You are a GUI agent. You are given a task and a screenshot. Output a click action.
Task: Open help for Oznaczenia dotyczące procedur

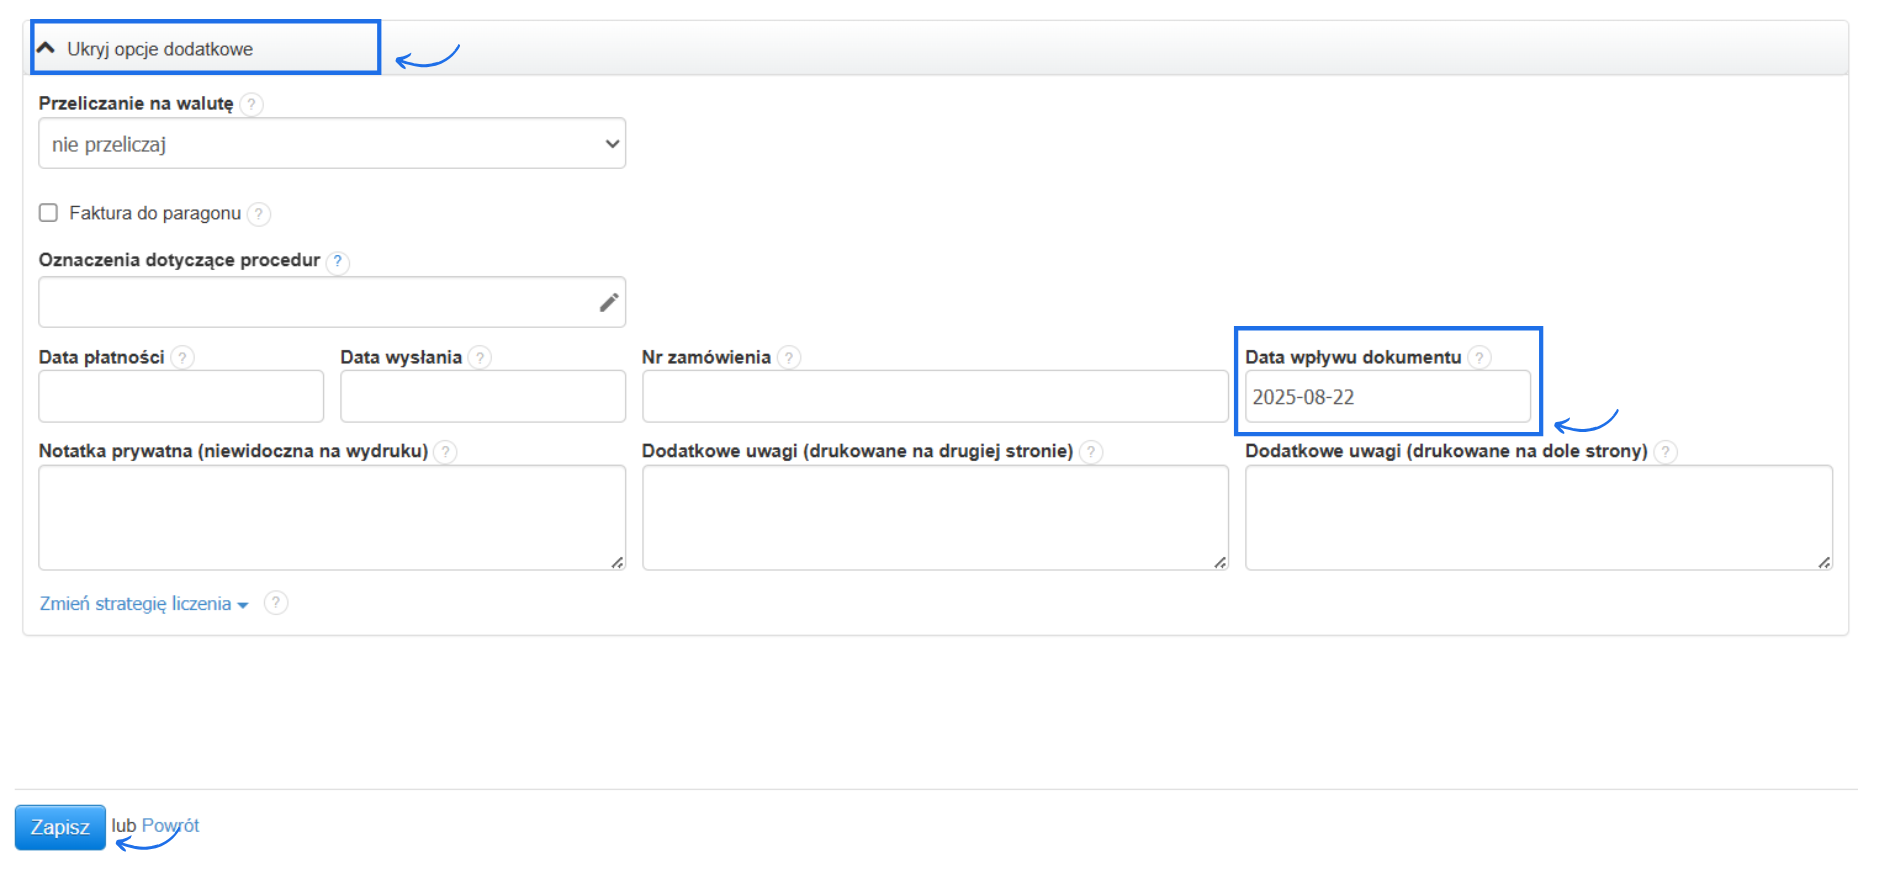click(x=338, y=261)
